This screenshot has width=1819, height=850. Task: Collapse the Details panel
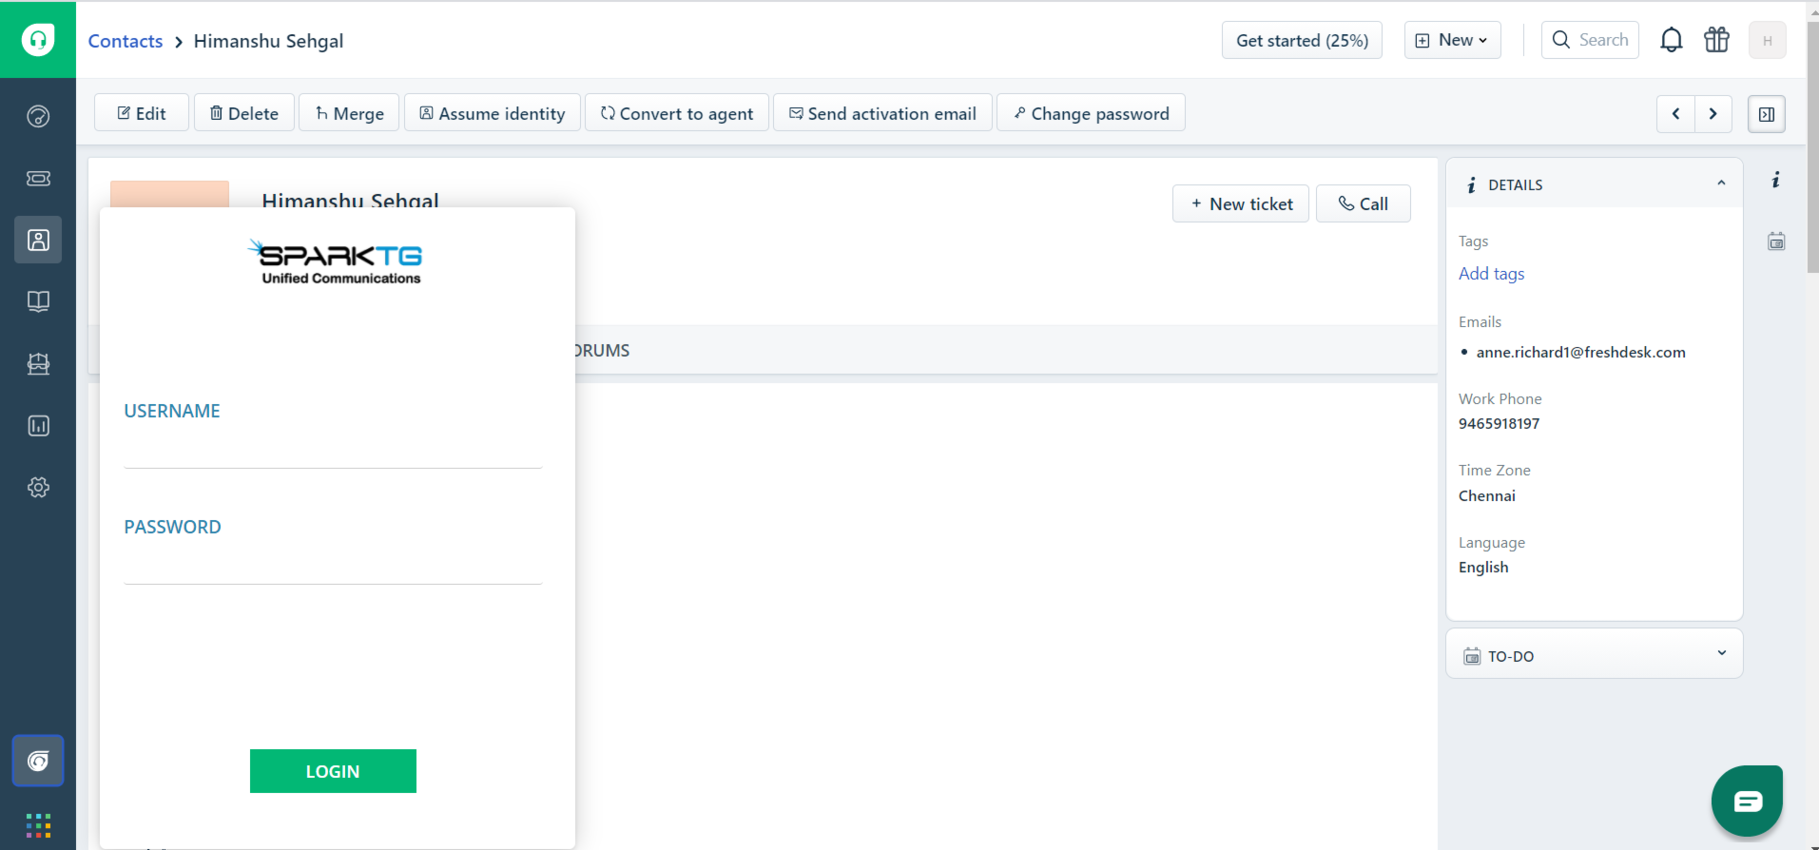(x=1721, y=184)
